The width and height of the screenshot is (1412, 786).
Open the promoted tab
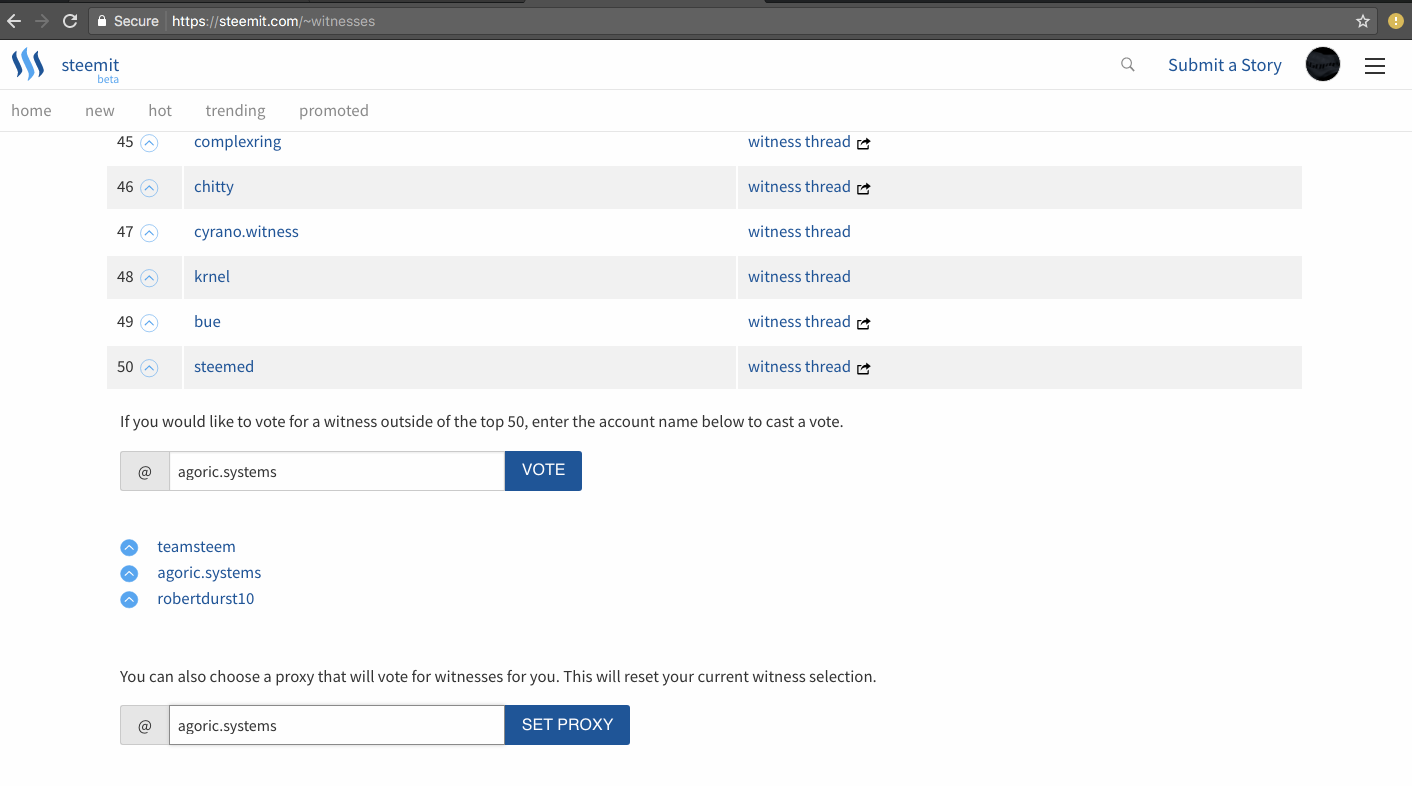[x=334, y=110]
